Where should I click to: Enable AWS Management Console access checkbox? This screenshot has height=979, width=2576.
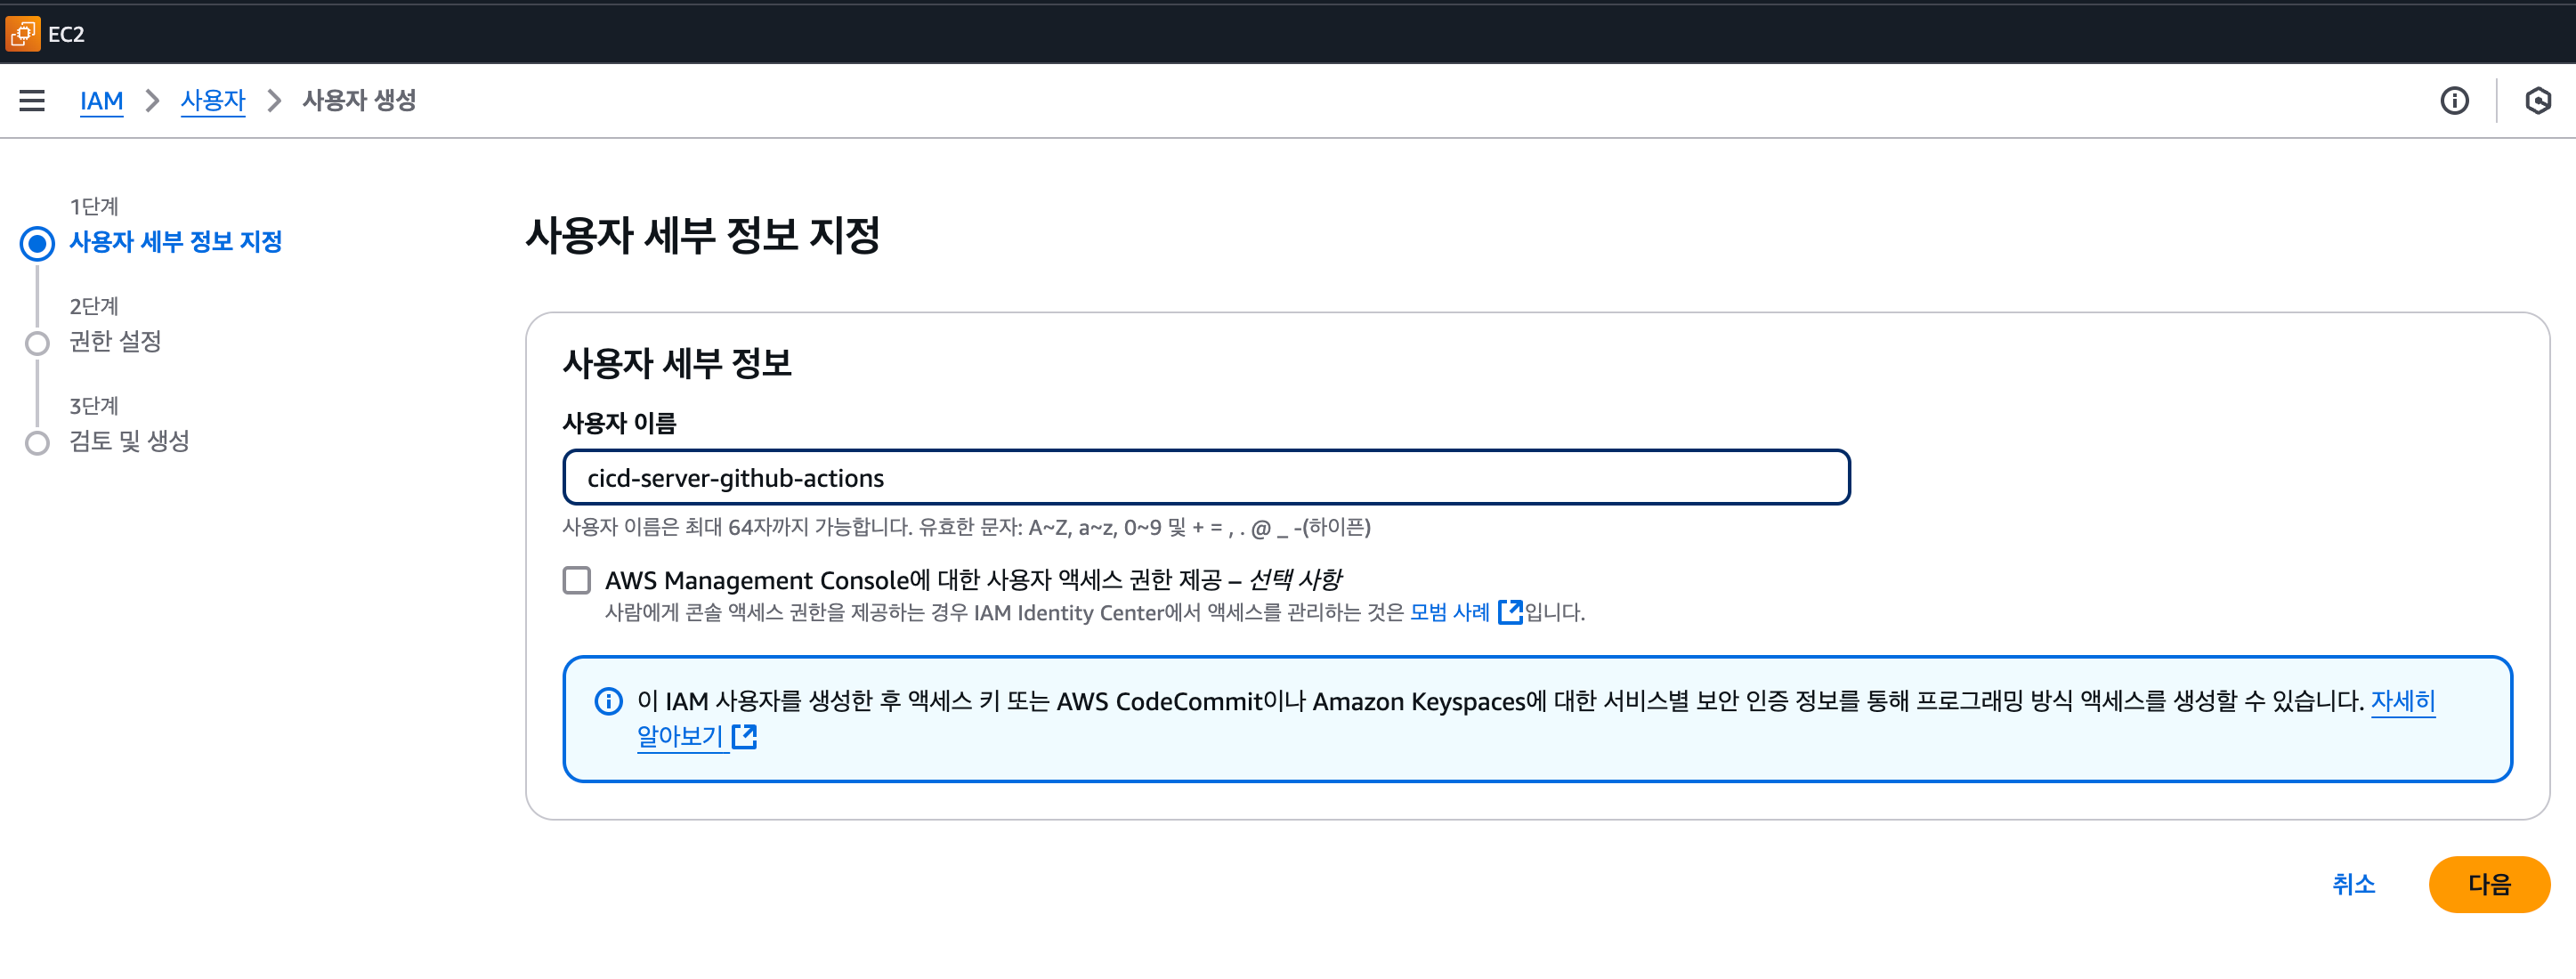(577, 580)
